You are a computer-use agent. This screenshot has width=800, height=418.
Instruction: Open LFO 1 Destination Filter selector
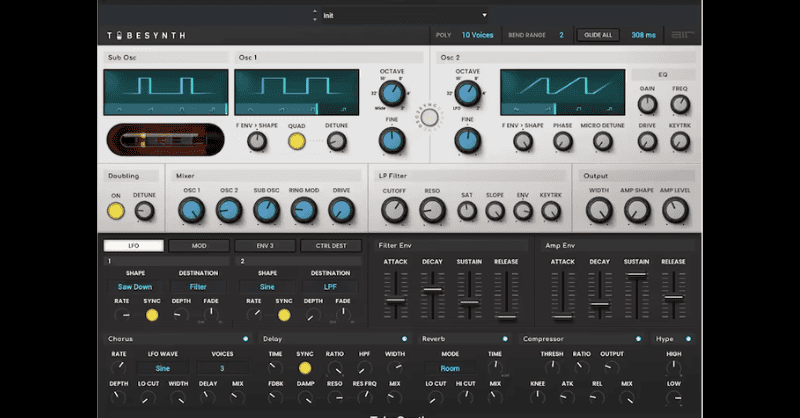click(198, 287)
